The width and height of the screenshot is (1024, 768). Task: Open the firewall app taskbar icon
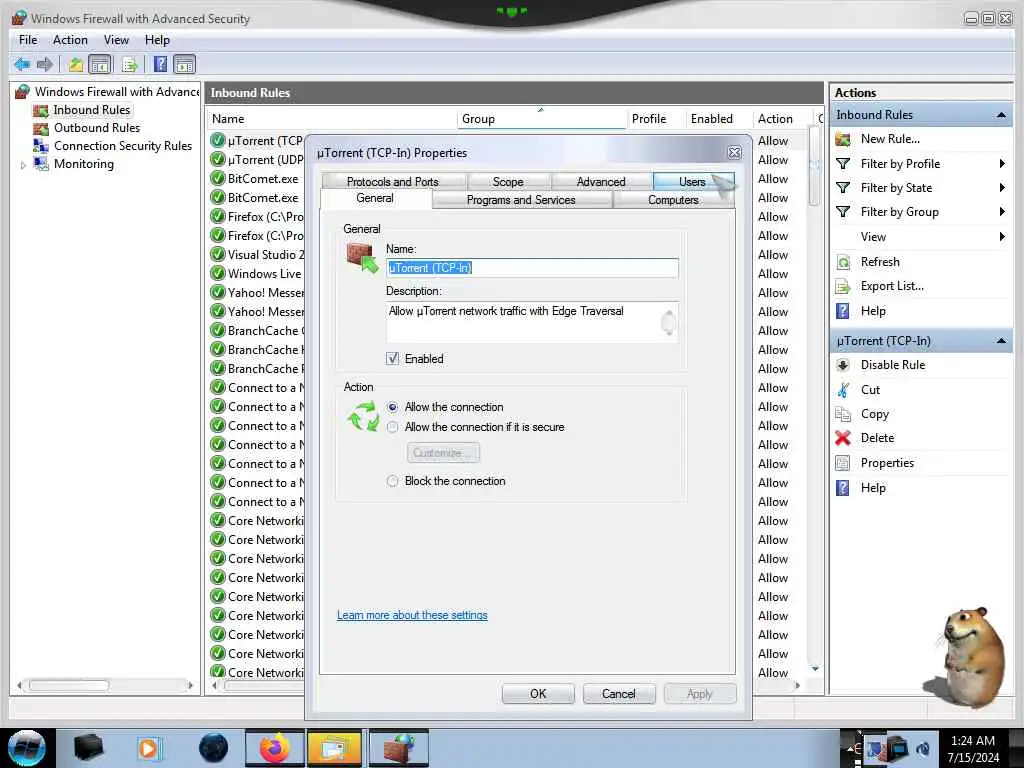click(x=399, y=748)
